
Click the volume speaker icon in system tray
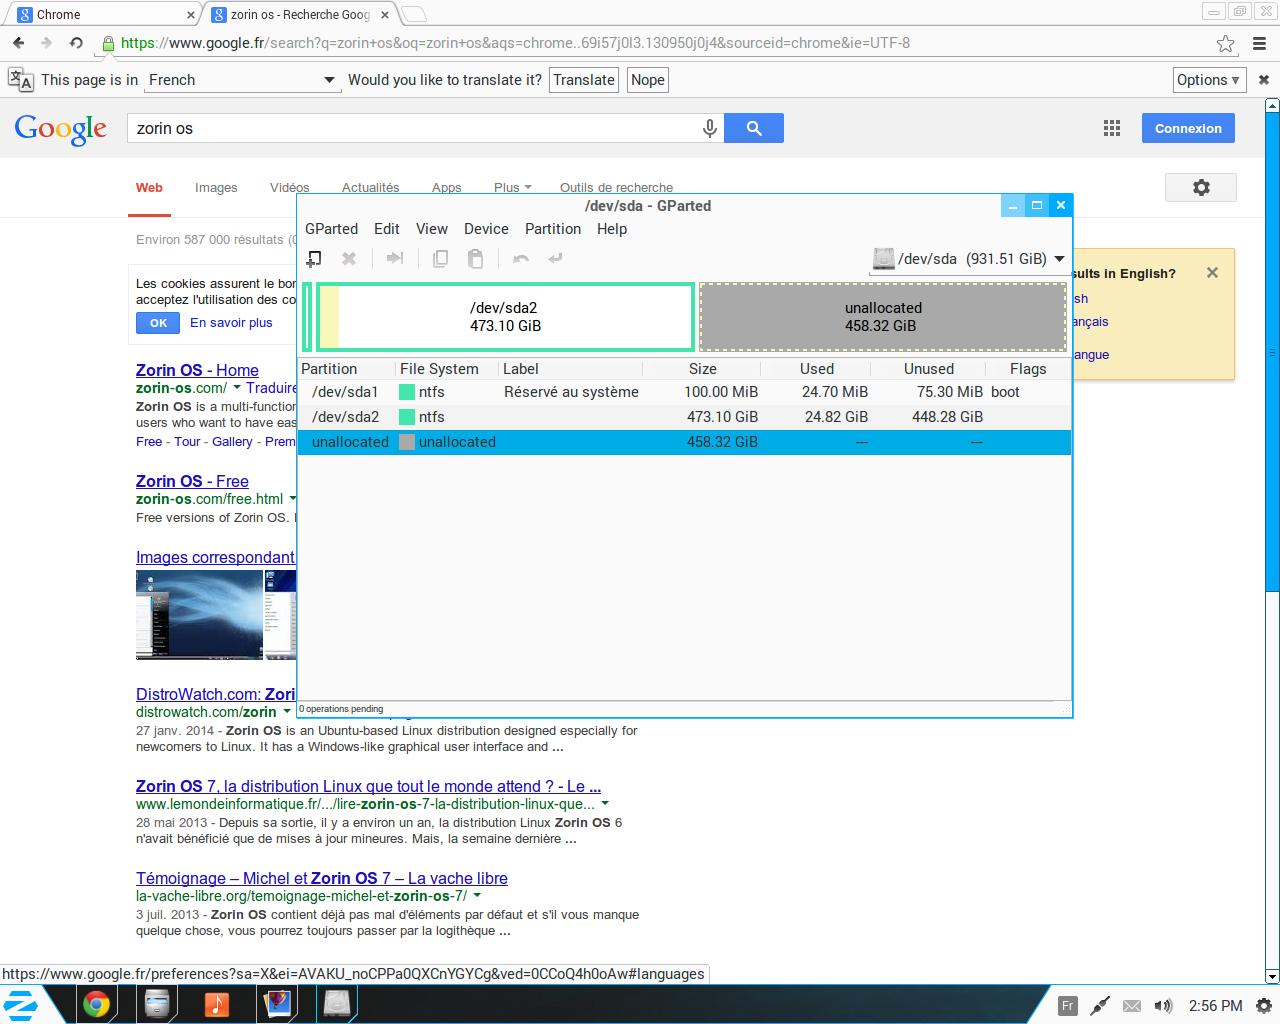pyautogui.click(x=1163, y=1006)
